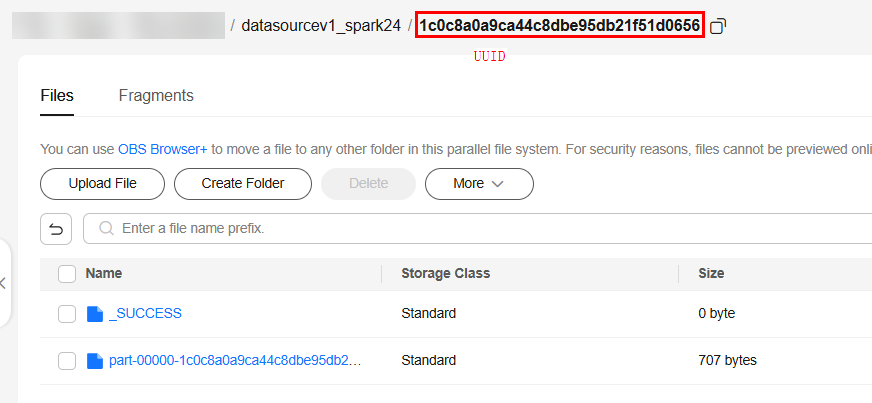Viewport: 872px width, 403px height.
Task: Click the search magnifier icon
Action: point(106,228)
